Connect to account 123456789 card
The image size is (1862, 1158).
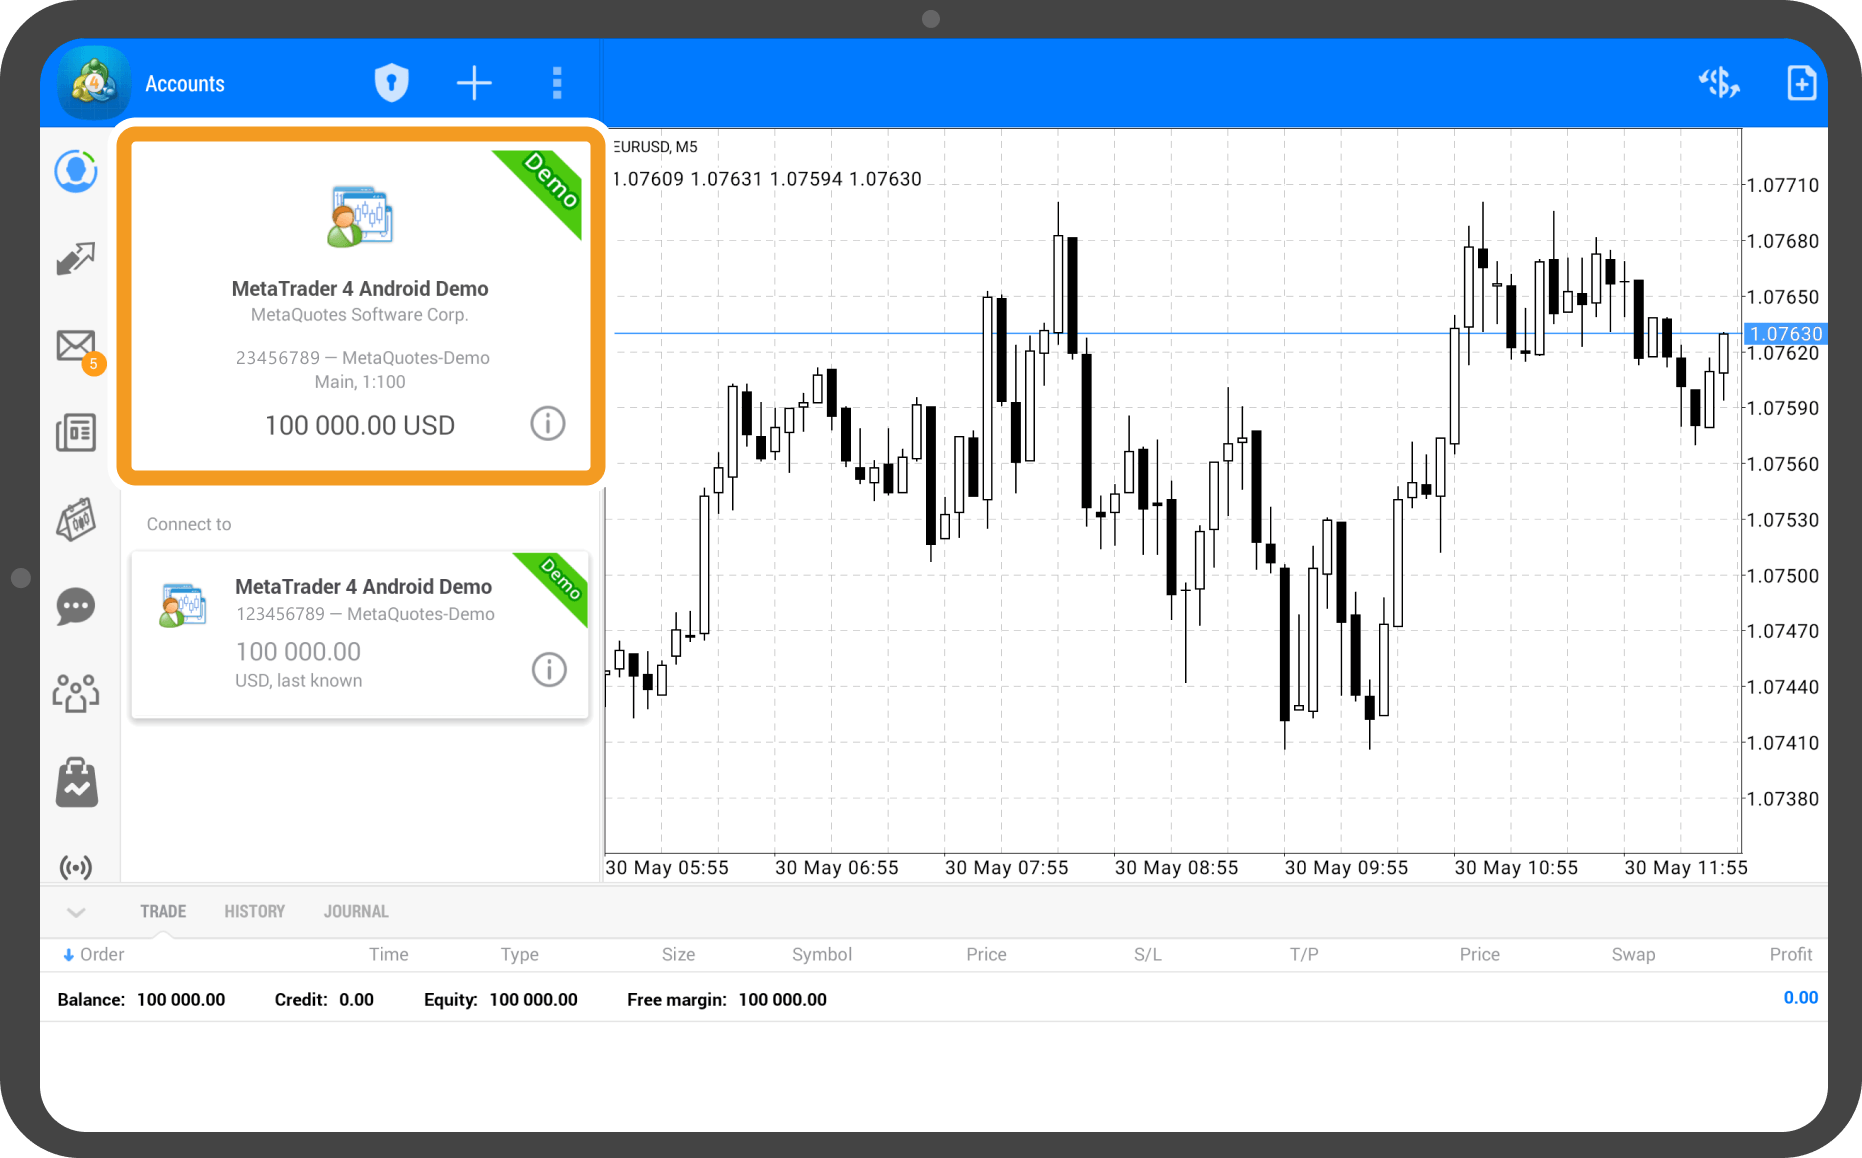360,634
